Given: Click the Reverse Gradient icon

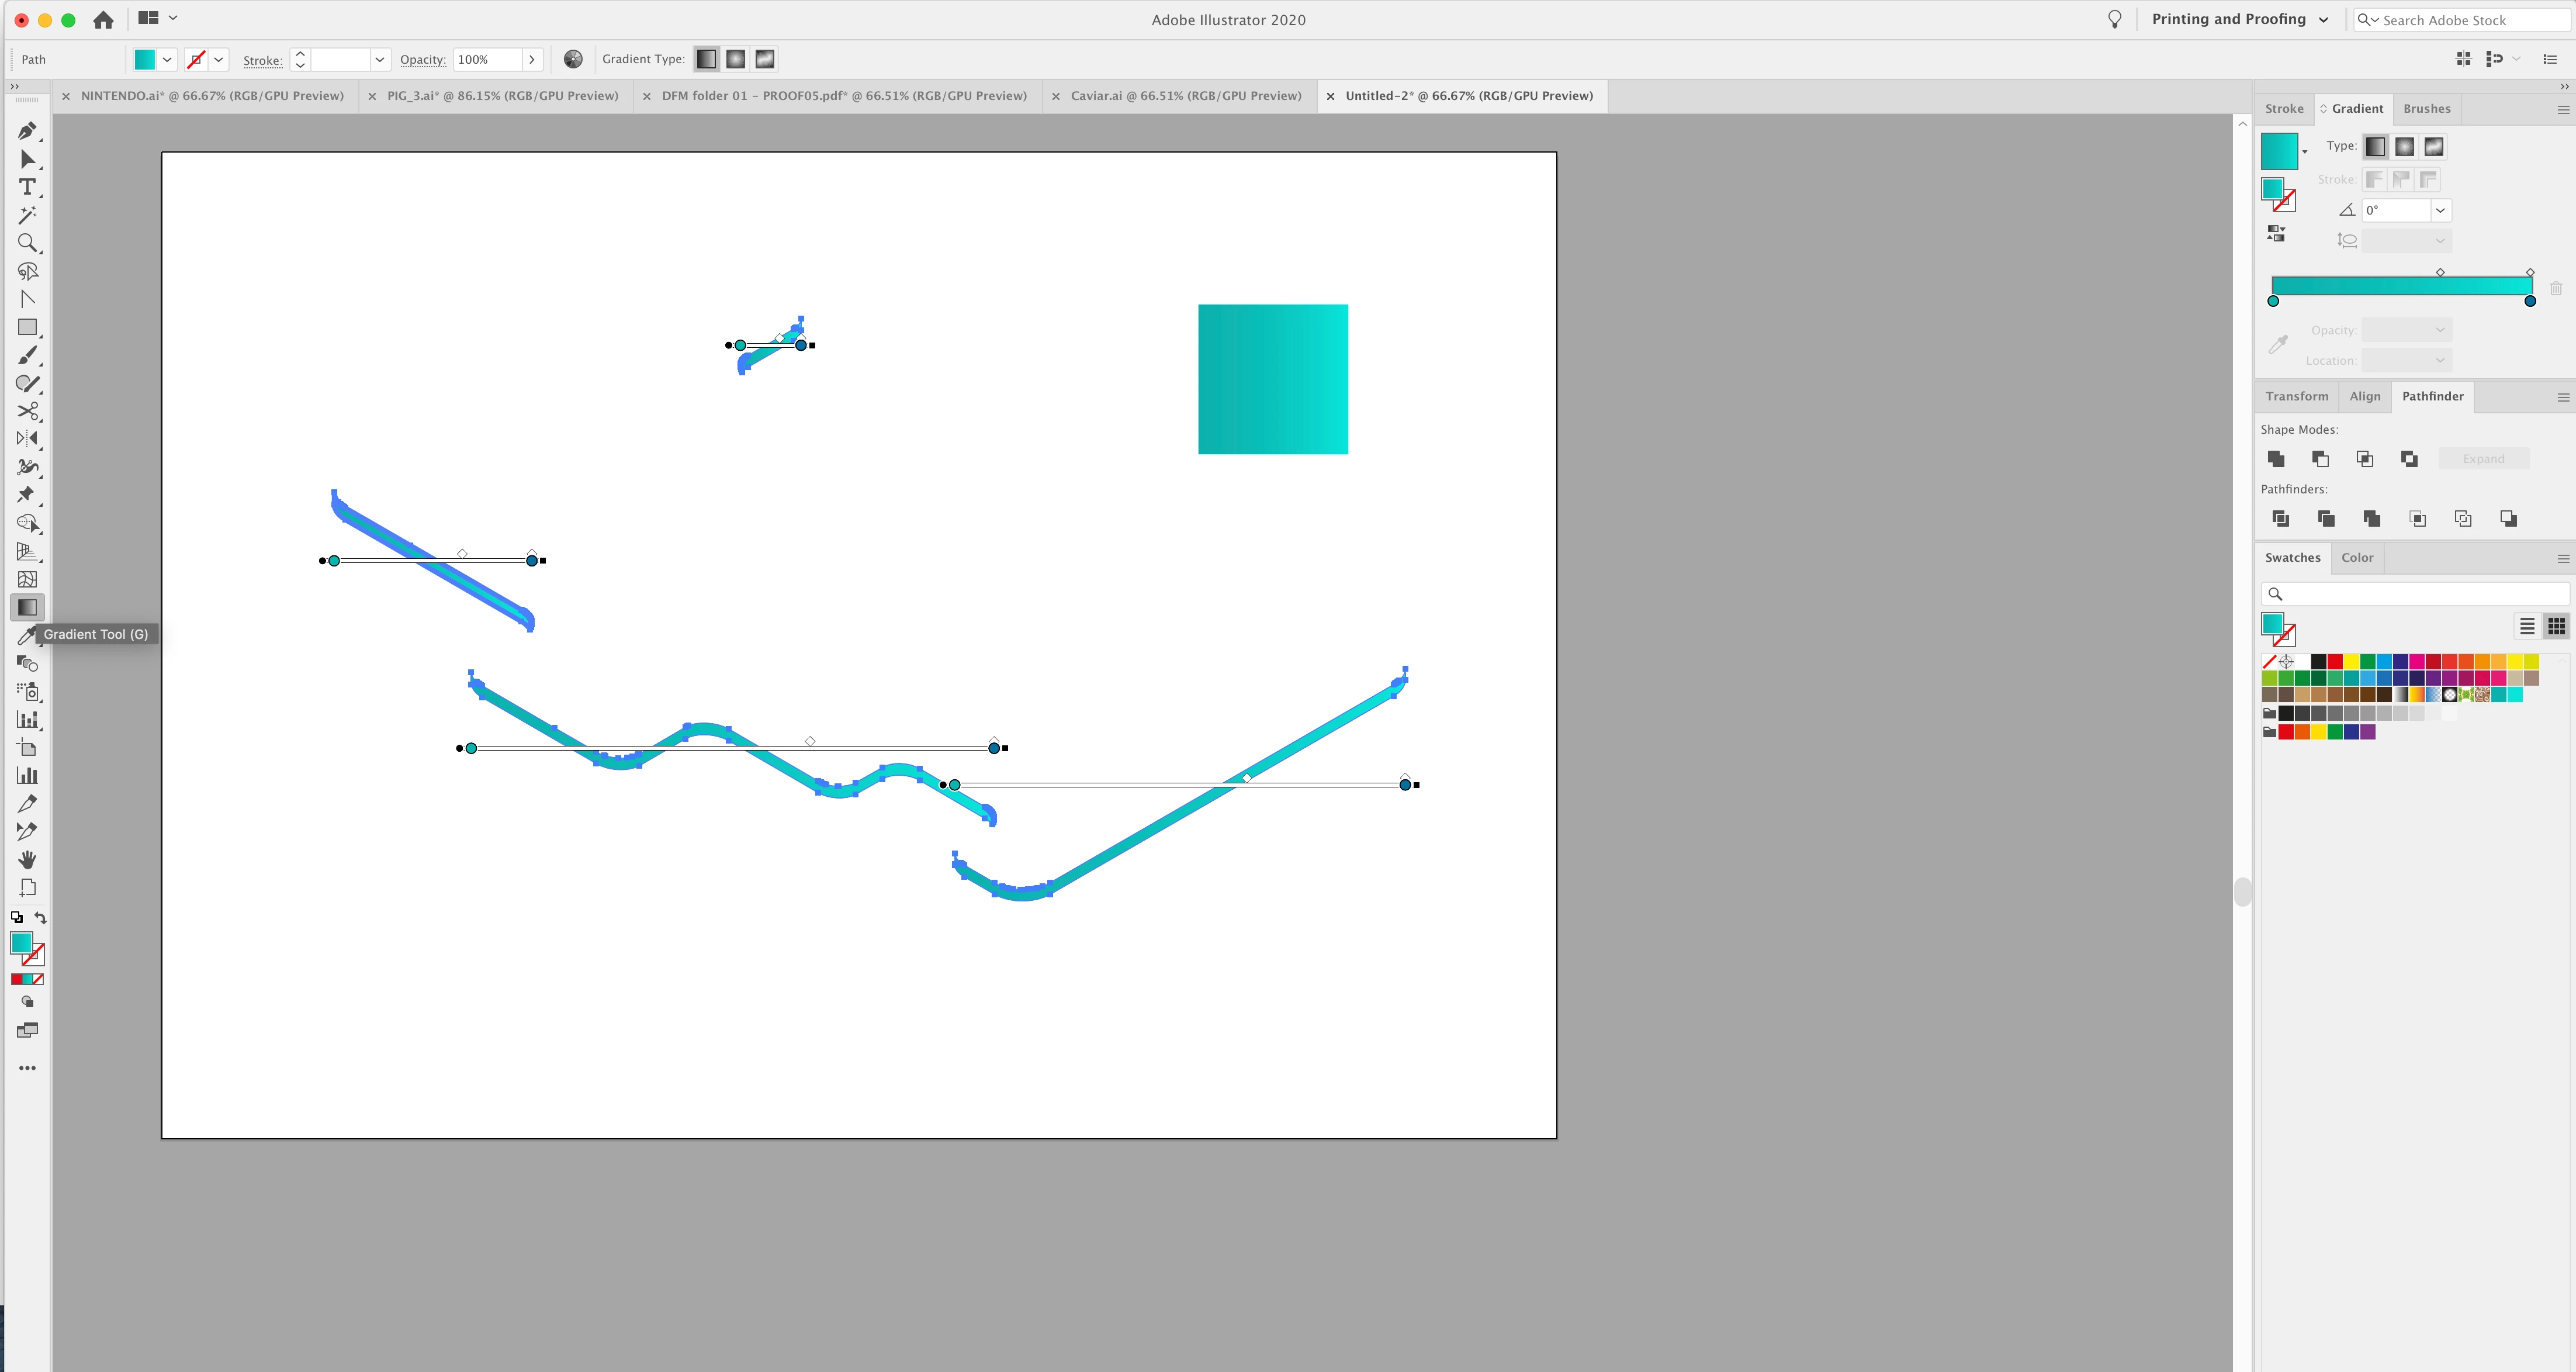Looking at the screenshot, I should [x=2276, y=234].
